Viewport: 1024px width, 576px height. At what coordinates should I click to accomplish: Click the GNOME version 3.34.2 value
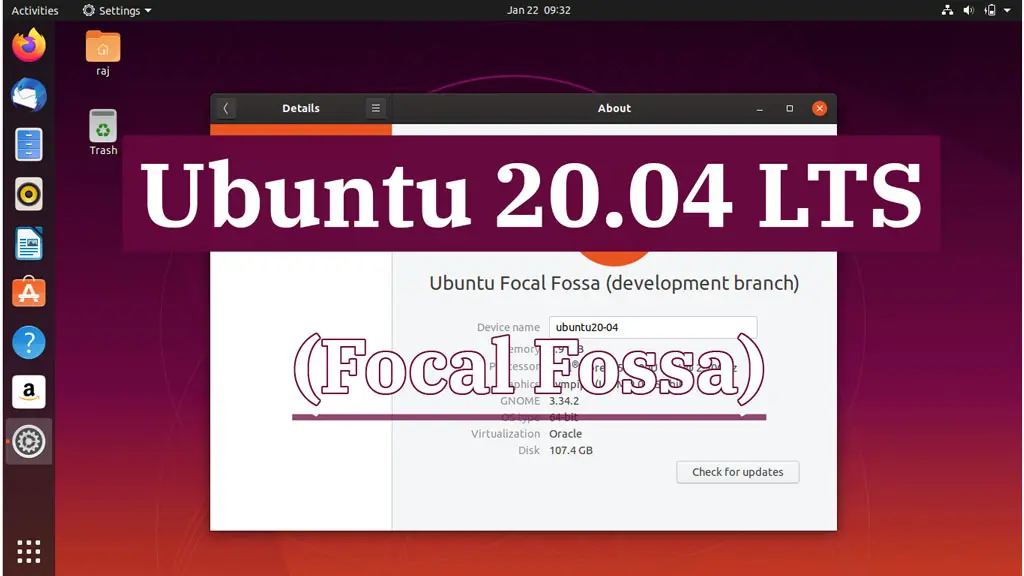(x=564, y=401)
